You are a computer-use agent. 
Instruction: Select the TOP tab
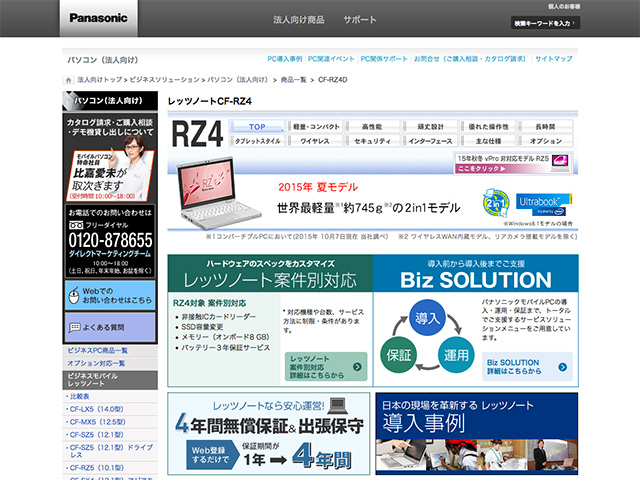point(257,127)
